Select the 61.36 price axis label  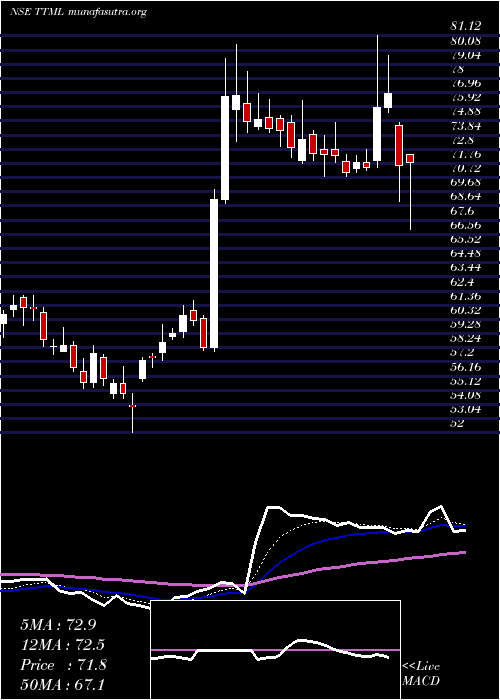(465, 296)
